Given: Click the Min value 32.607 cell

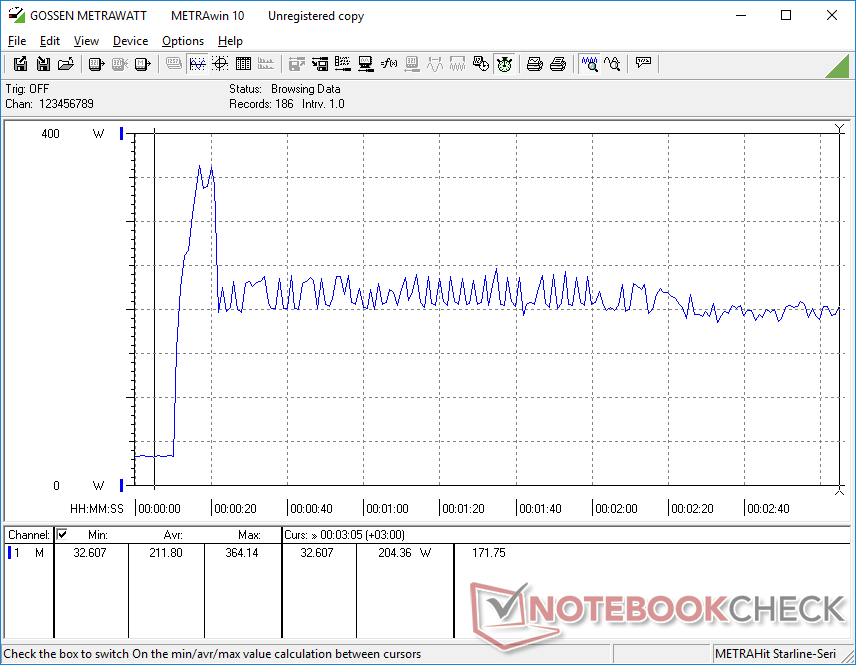Looking at the screenshot, I should (90, 553).
